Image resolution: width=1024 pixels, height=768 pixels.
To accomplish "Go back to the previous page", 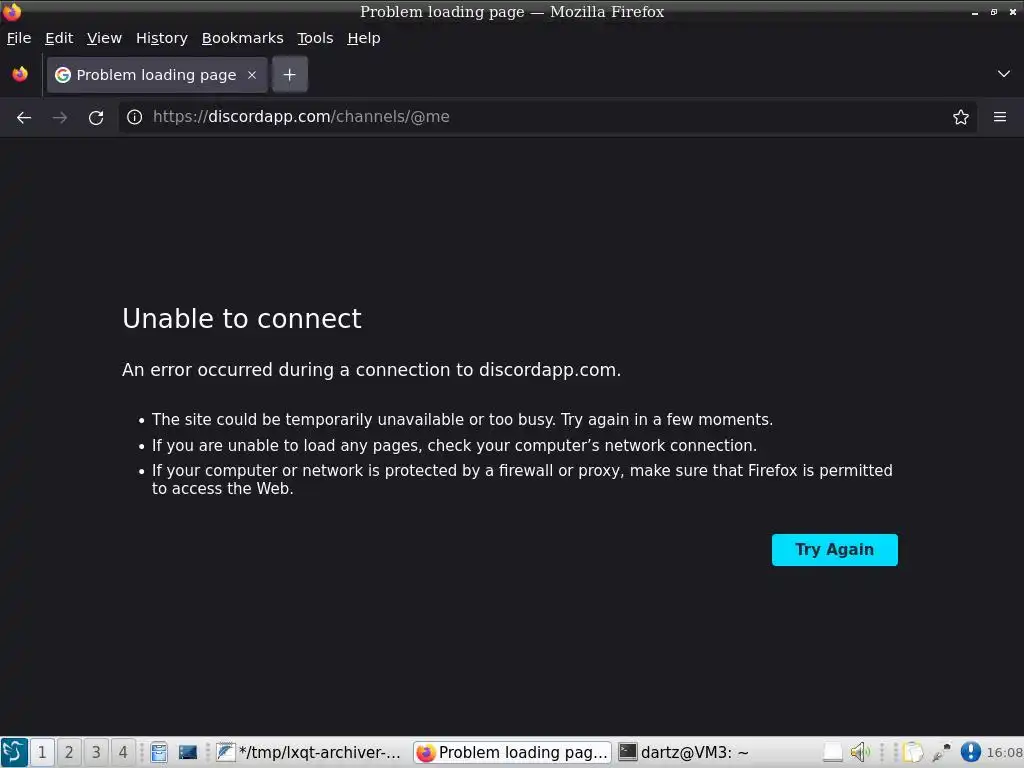I will [x=24, y=118].
